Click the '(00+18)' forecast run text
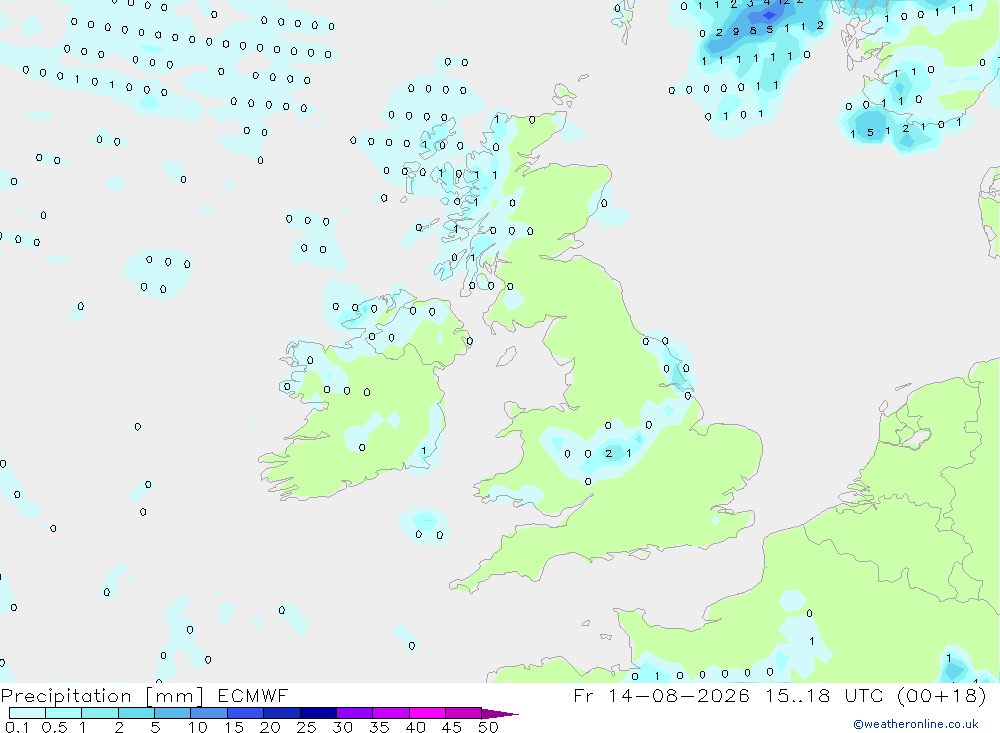 click(941, 695)
